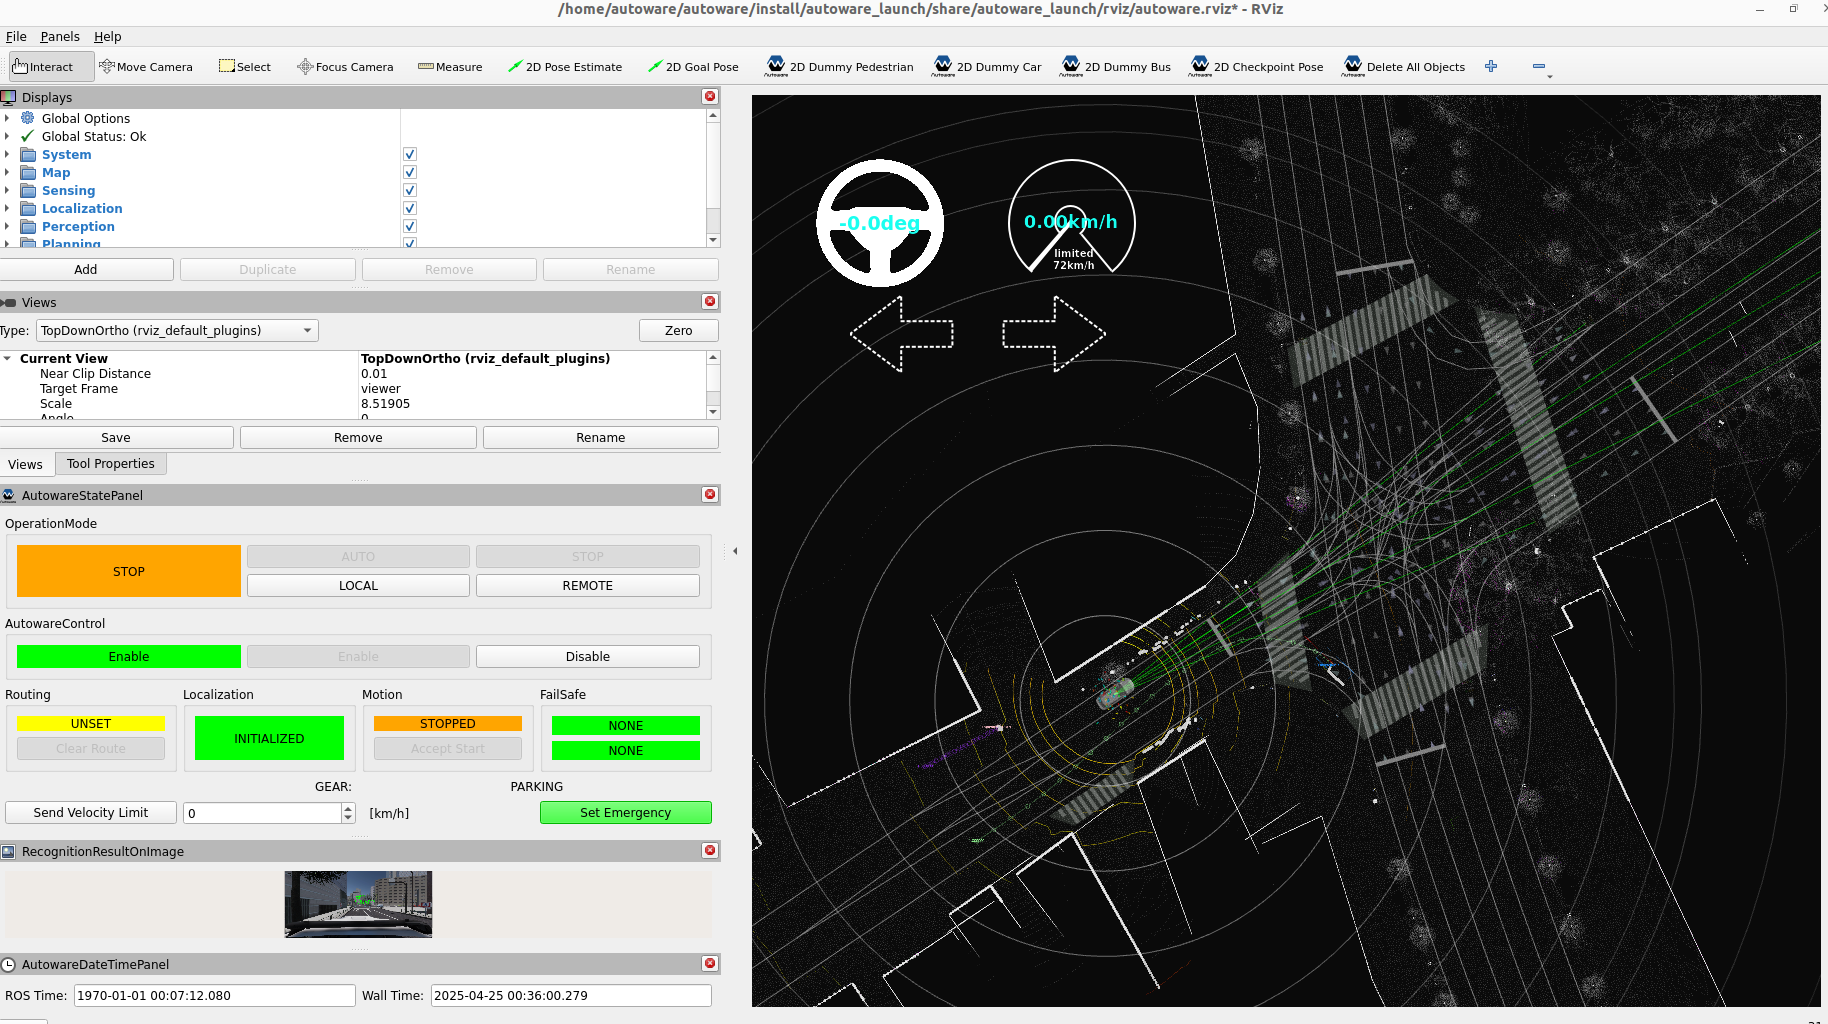Viewport: 1828px width, 1024px height.
Task: Choose the 2D Dummy Car tool
Action: click(988, 67)
